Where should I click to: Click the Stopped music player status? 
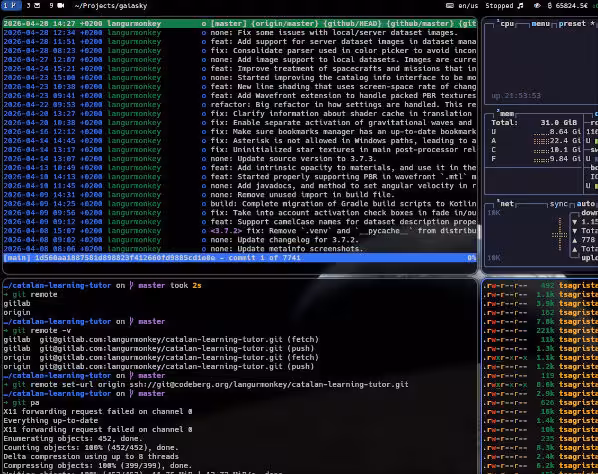504,5
